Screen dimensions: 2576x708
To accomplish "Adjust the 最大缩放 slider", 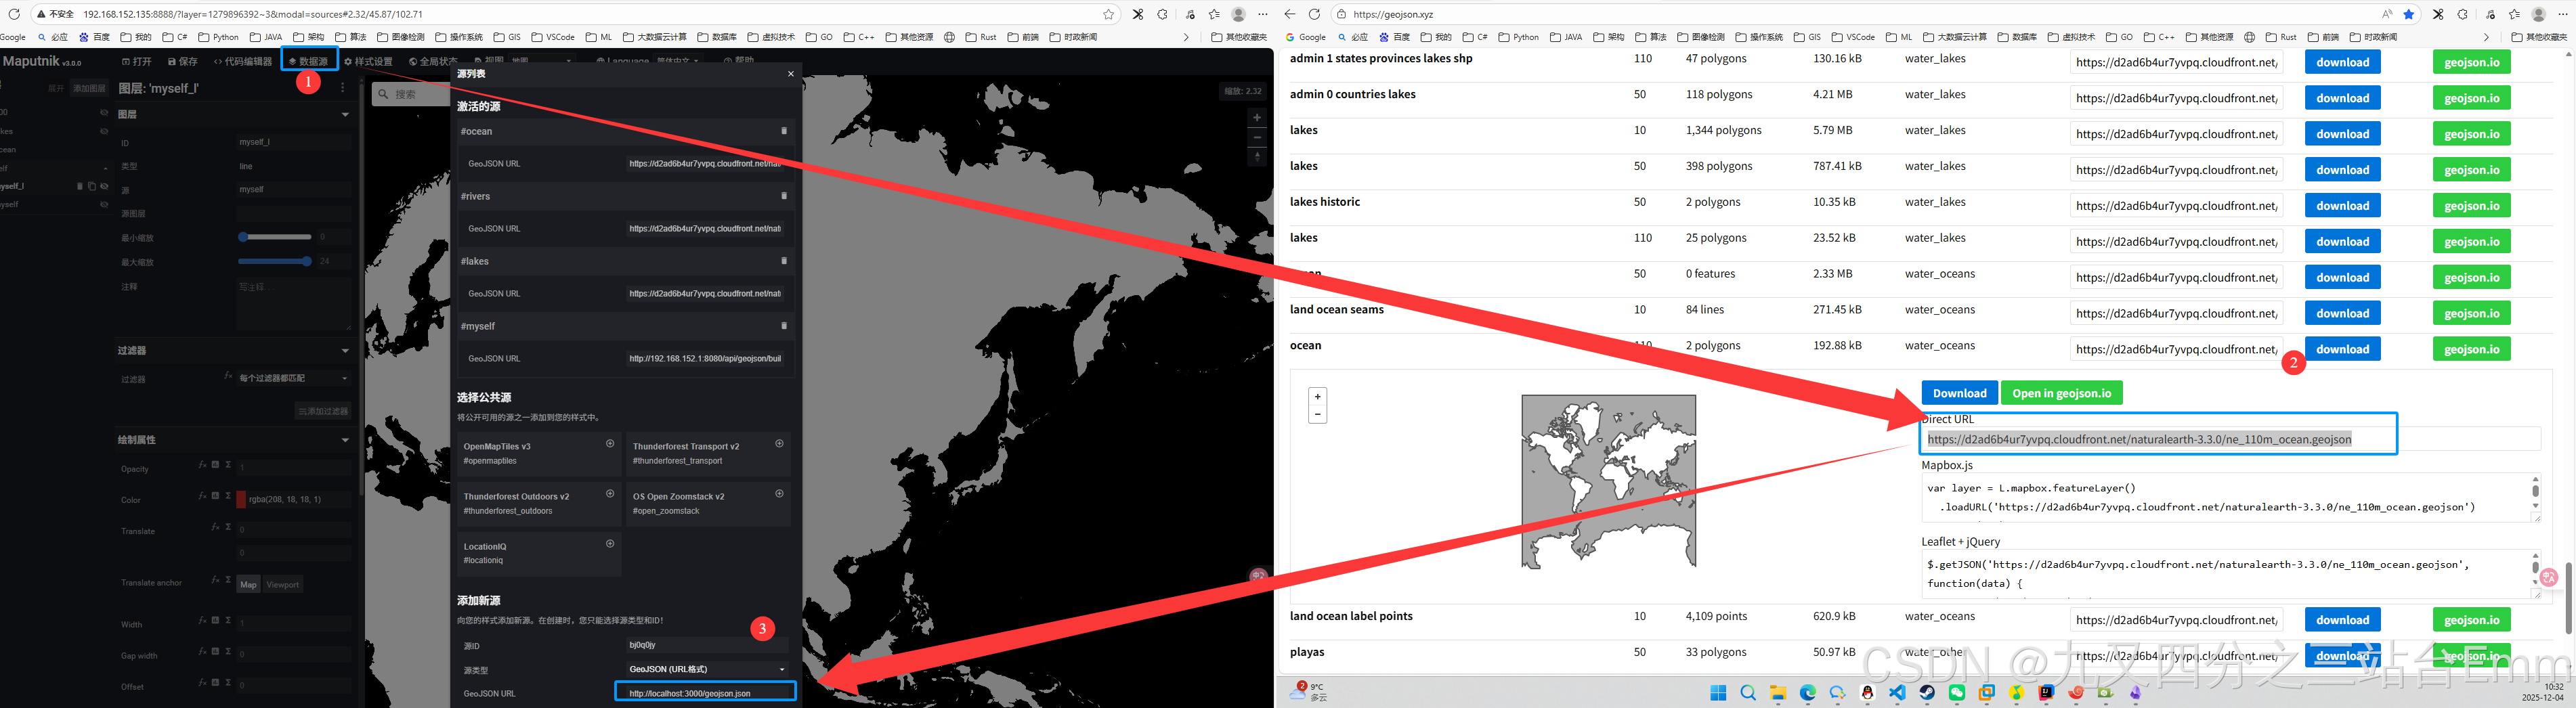I will pyautogui.click(x=275, y=261).
